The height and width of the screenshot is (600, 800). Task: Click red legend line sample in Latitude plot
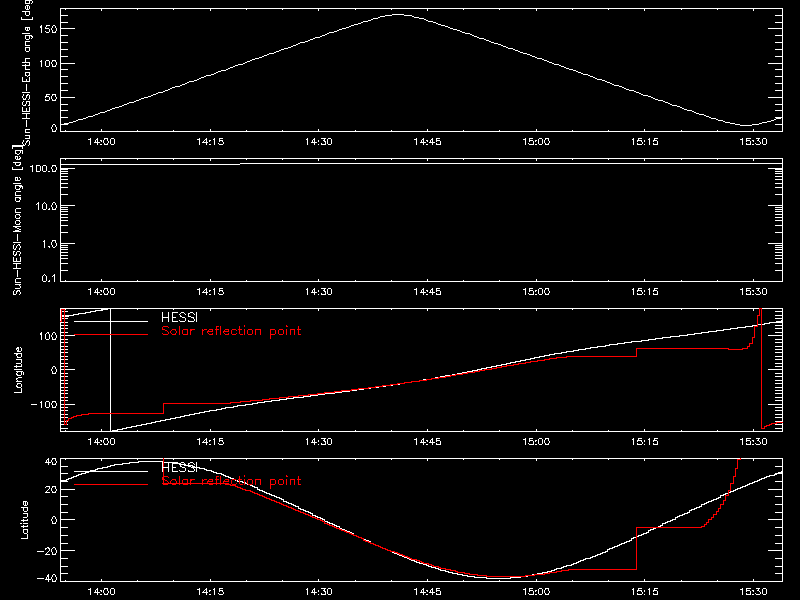coord(111,484)
